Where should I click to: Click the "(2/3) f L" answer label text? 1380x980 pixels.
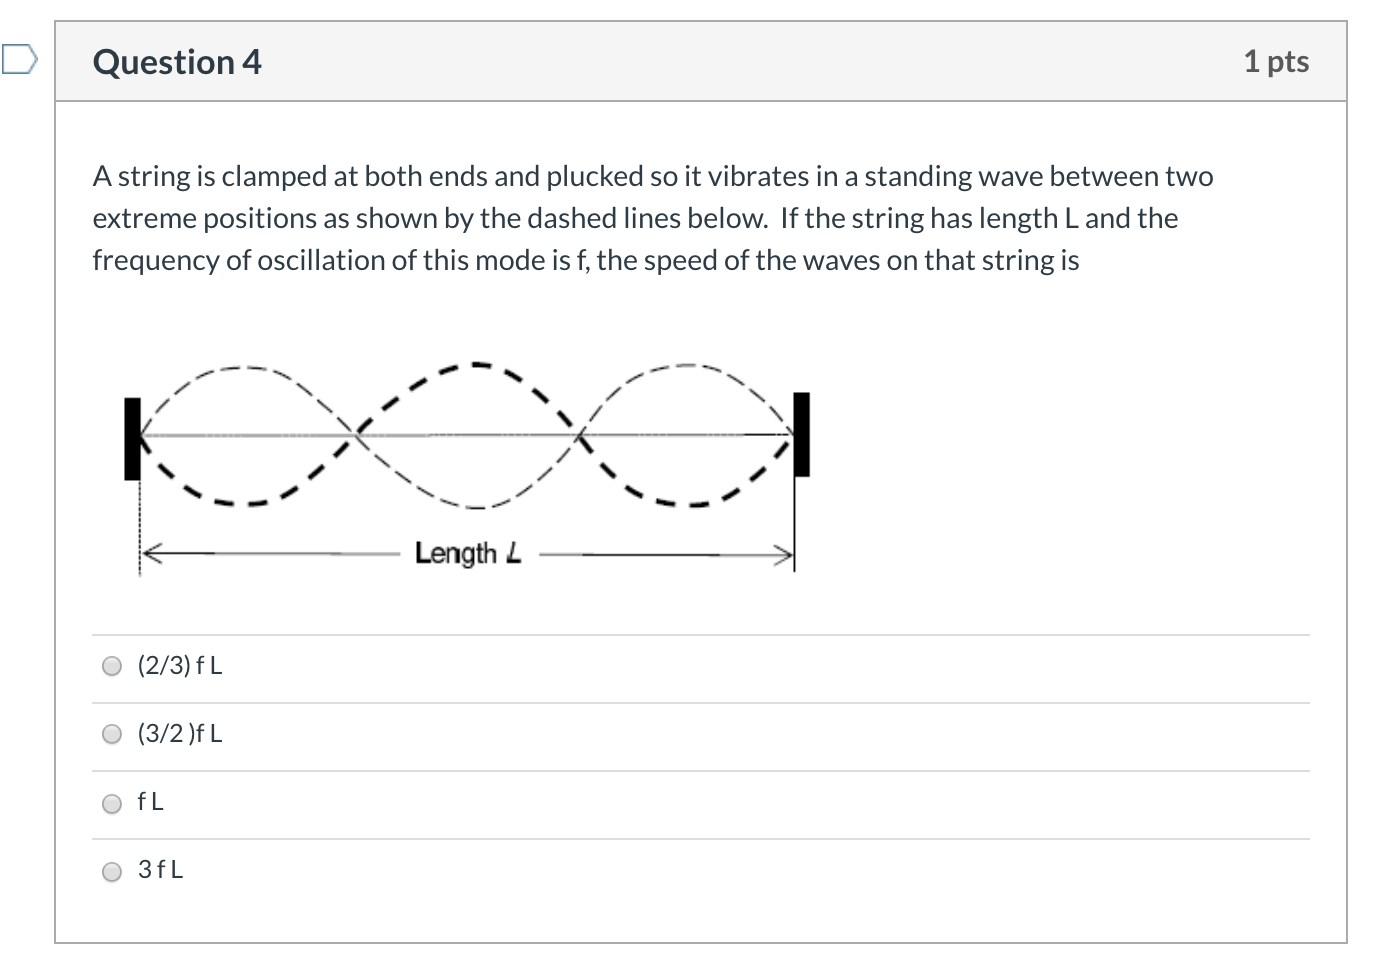click(x=180, y=666)
